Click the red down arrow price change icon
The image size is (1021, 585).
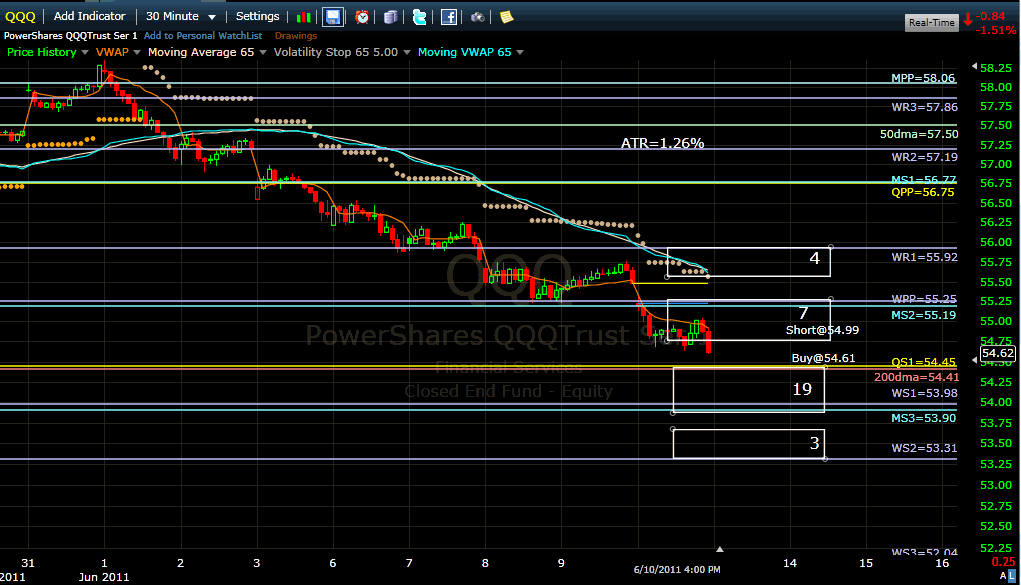coord(968,20)
